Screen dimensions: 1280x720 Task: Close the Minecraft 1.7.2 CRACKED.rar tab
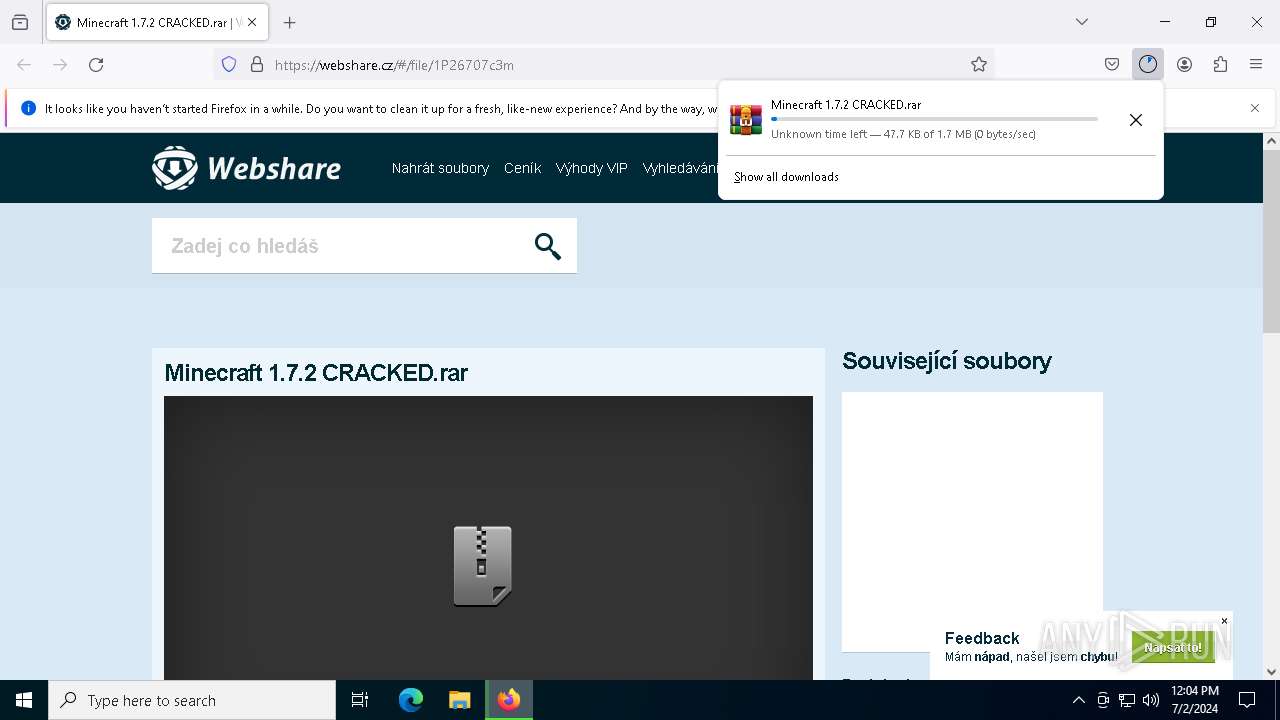252,22
